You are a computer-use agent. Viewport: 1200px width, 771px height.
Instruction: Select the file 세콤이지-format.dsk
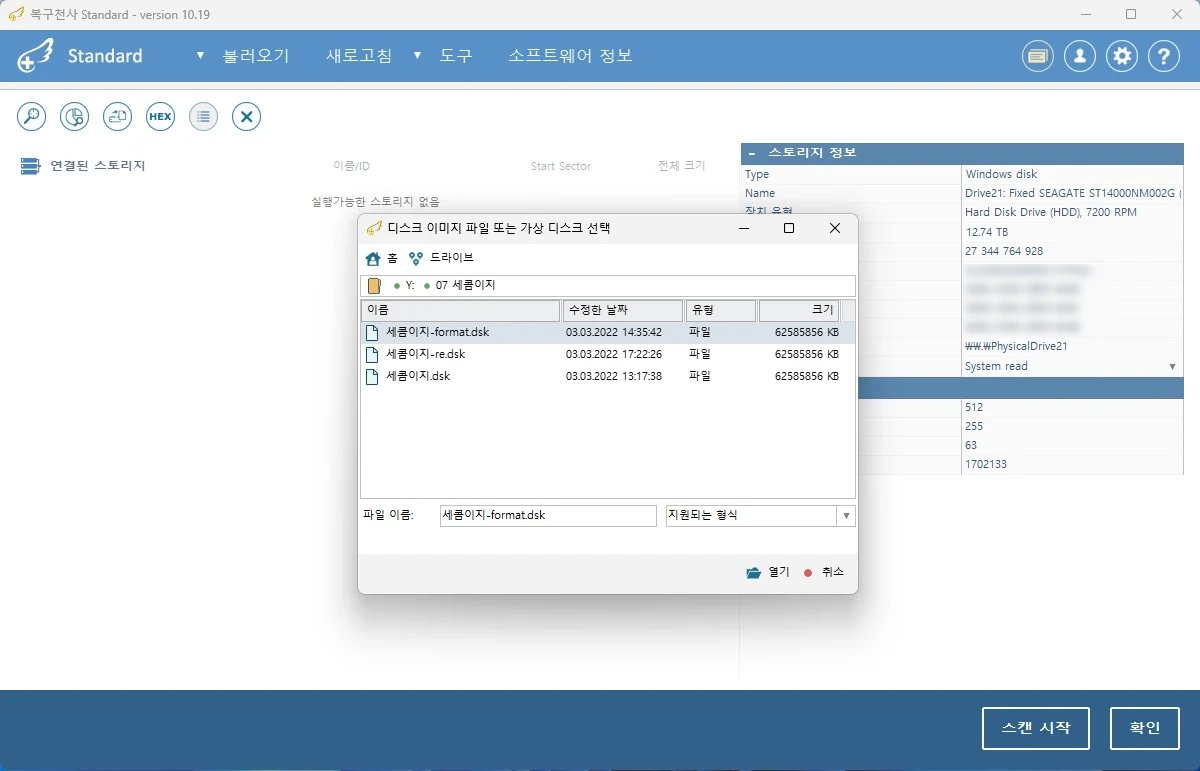point(608,332)
